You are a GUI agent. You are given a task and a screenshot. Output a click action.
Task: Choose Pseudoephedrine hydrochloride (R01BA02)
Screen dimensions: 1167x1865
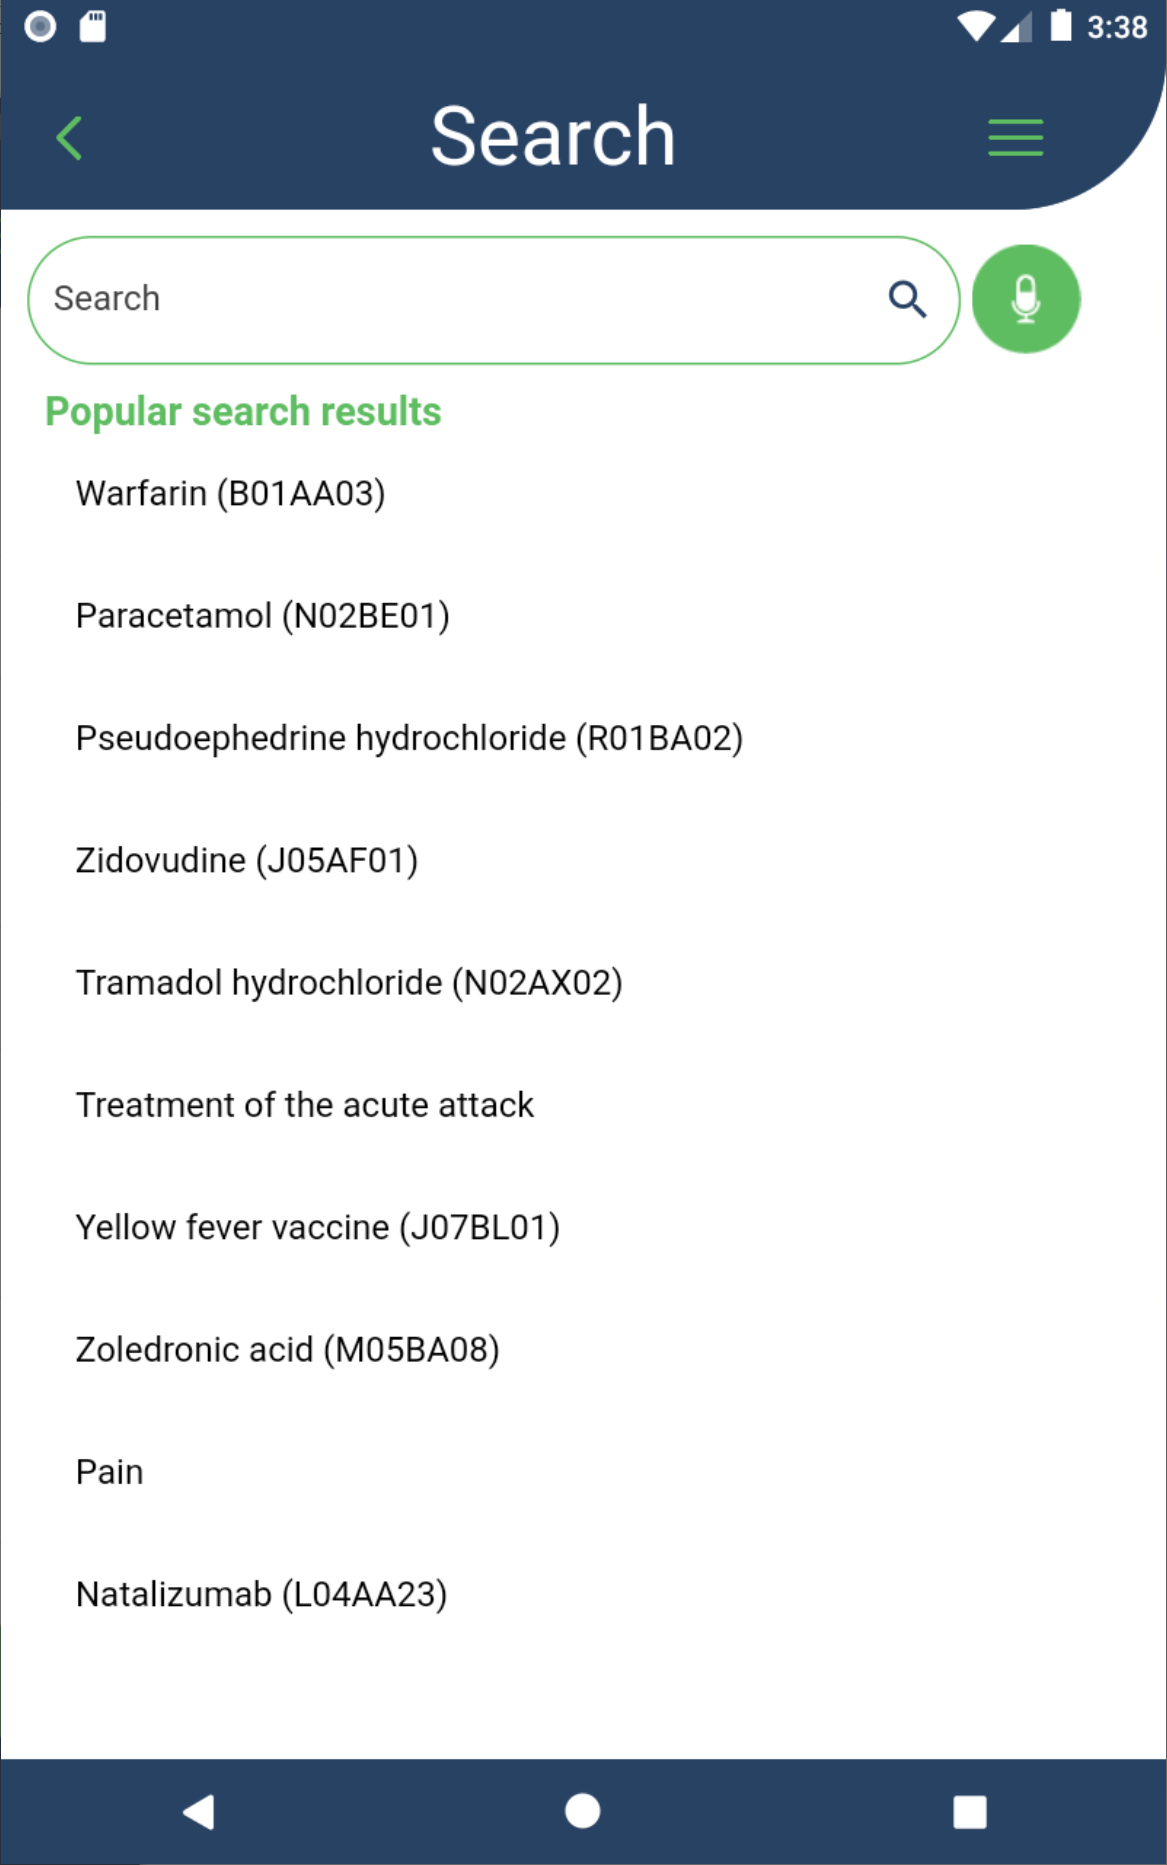tap(410, 738)
